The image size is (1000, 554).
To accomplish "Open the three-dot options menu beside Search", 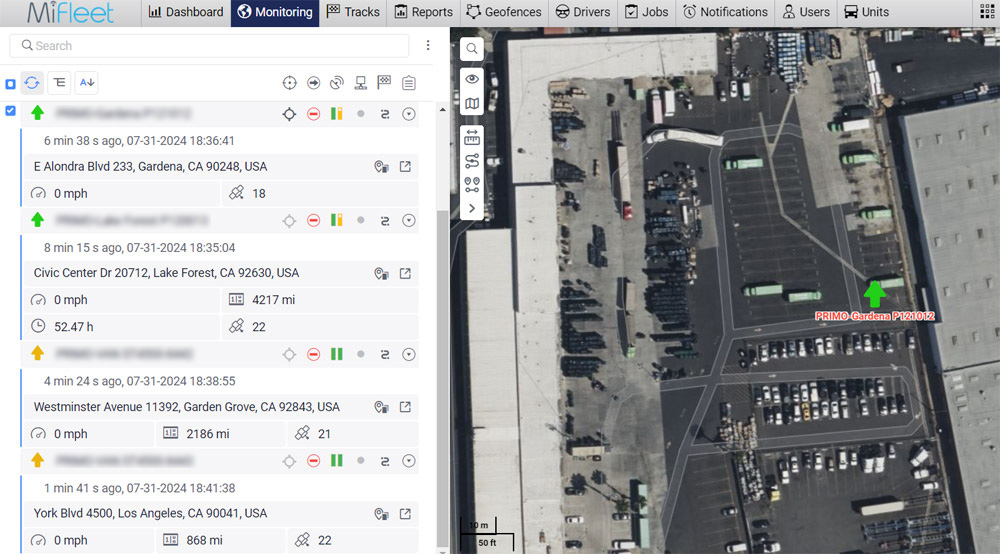I will click(428, 46).
